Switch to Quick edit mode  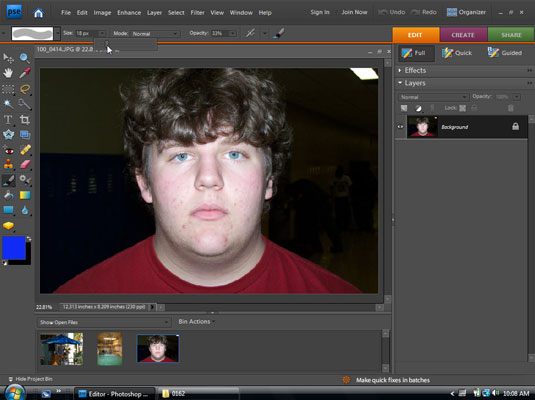tap(457, 53)
